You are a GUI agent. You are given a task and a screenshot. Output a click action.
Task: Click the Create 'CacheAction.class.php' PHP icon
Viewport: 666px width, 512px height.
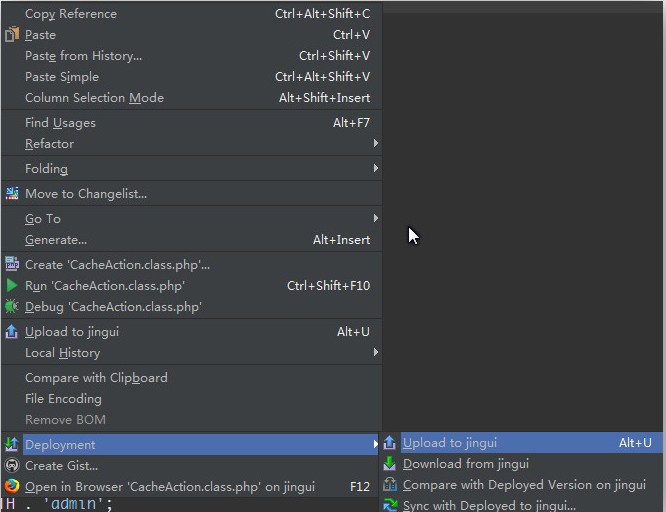point(12,265)
